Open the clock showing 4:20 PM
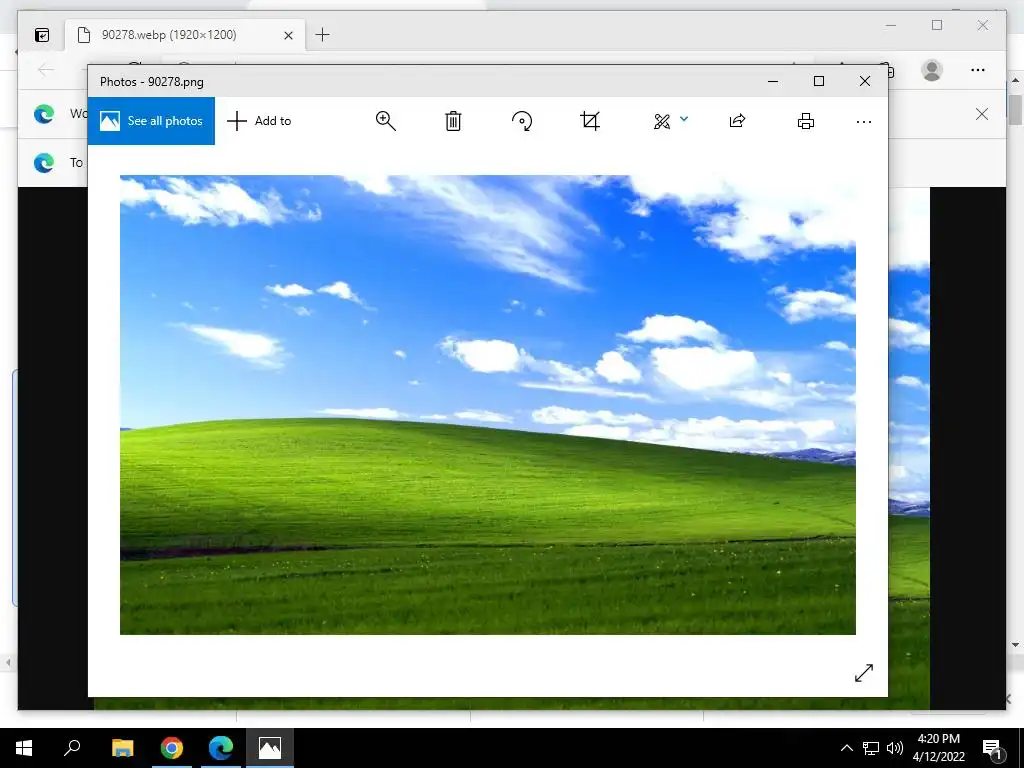1024x768 pixels. 938,748
